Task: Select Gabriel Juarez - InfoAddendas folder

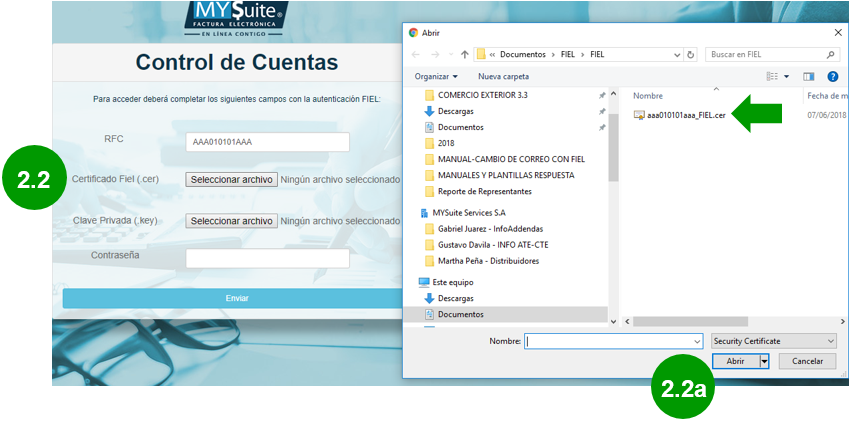Action: point(490,229)
